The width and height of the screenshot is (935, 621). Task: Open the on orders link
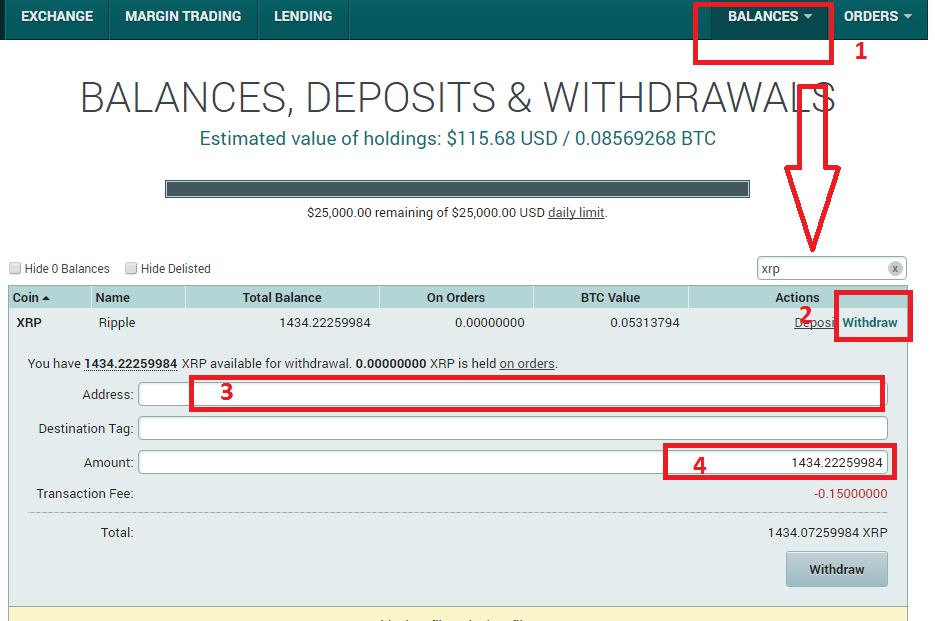tap(527, 364)
